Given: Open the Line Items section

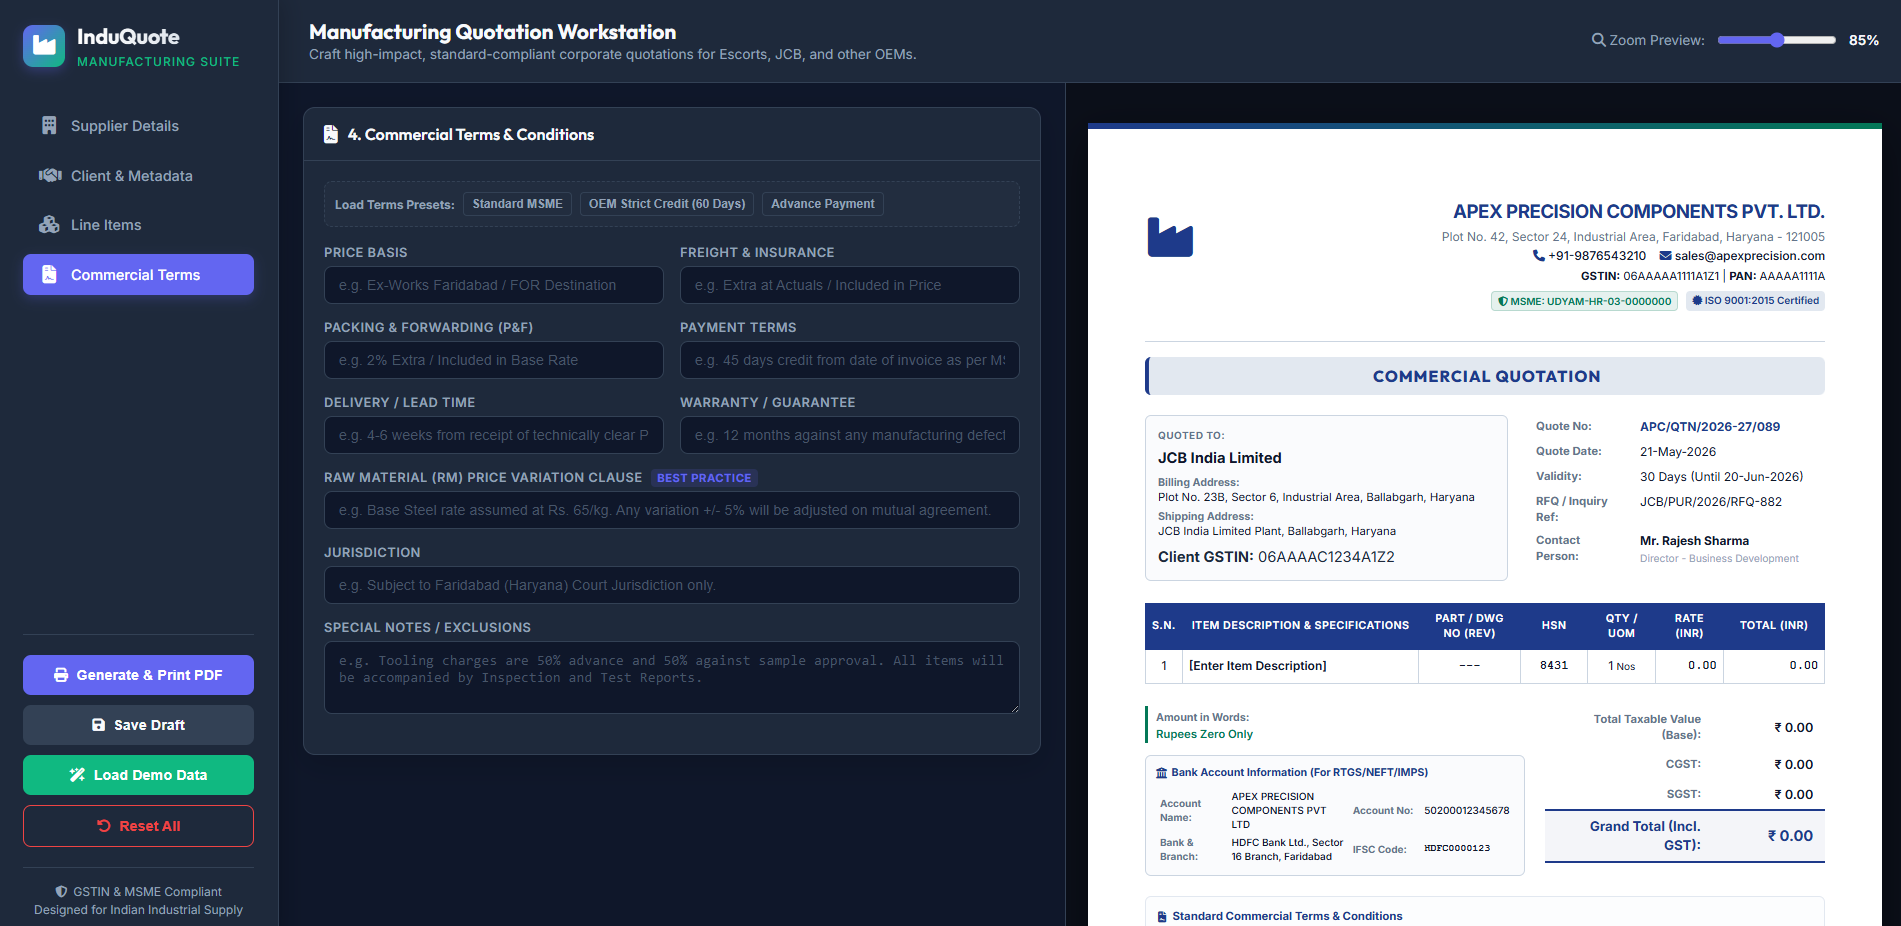Looking at the screenshot, I should [138, 225].
